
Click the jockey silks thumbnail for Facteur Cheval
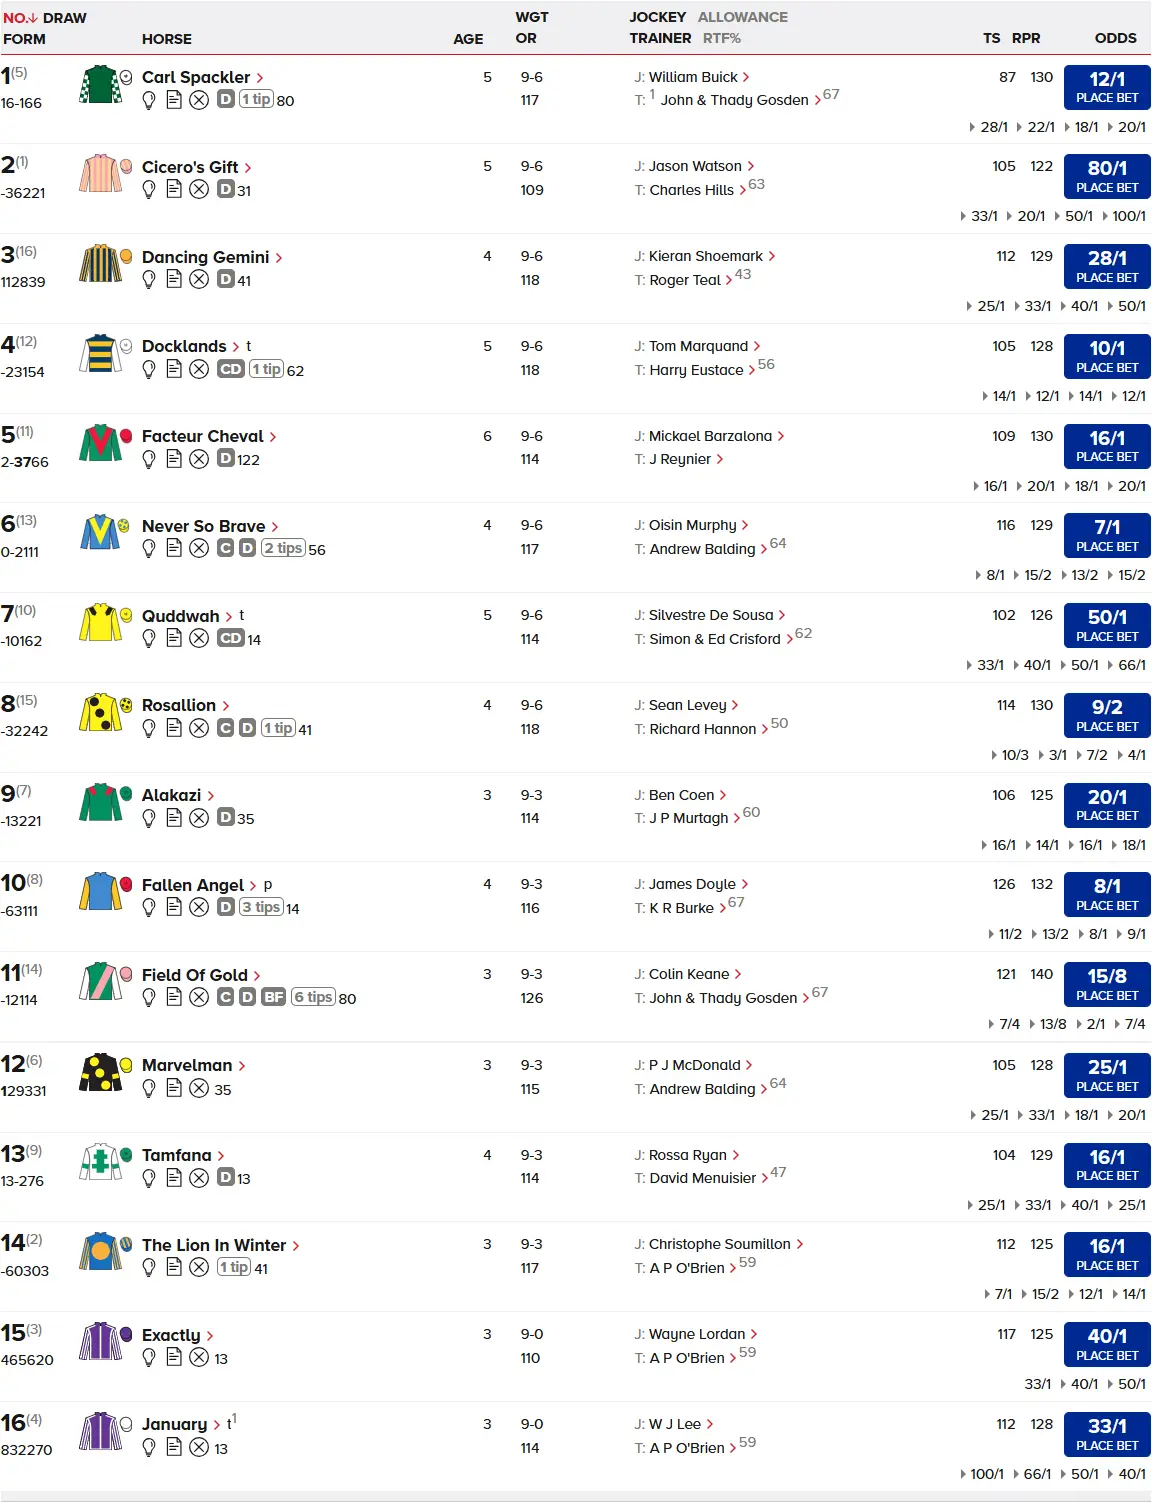(x=100, y=442)
